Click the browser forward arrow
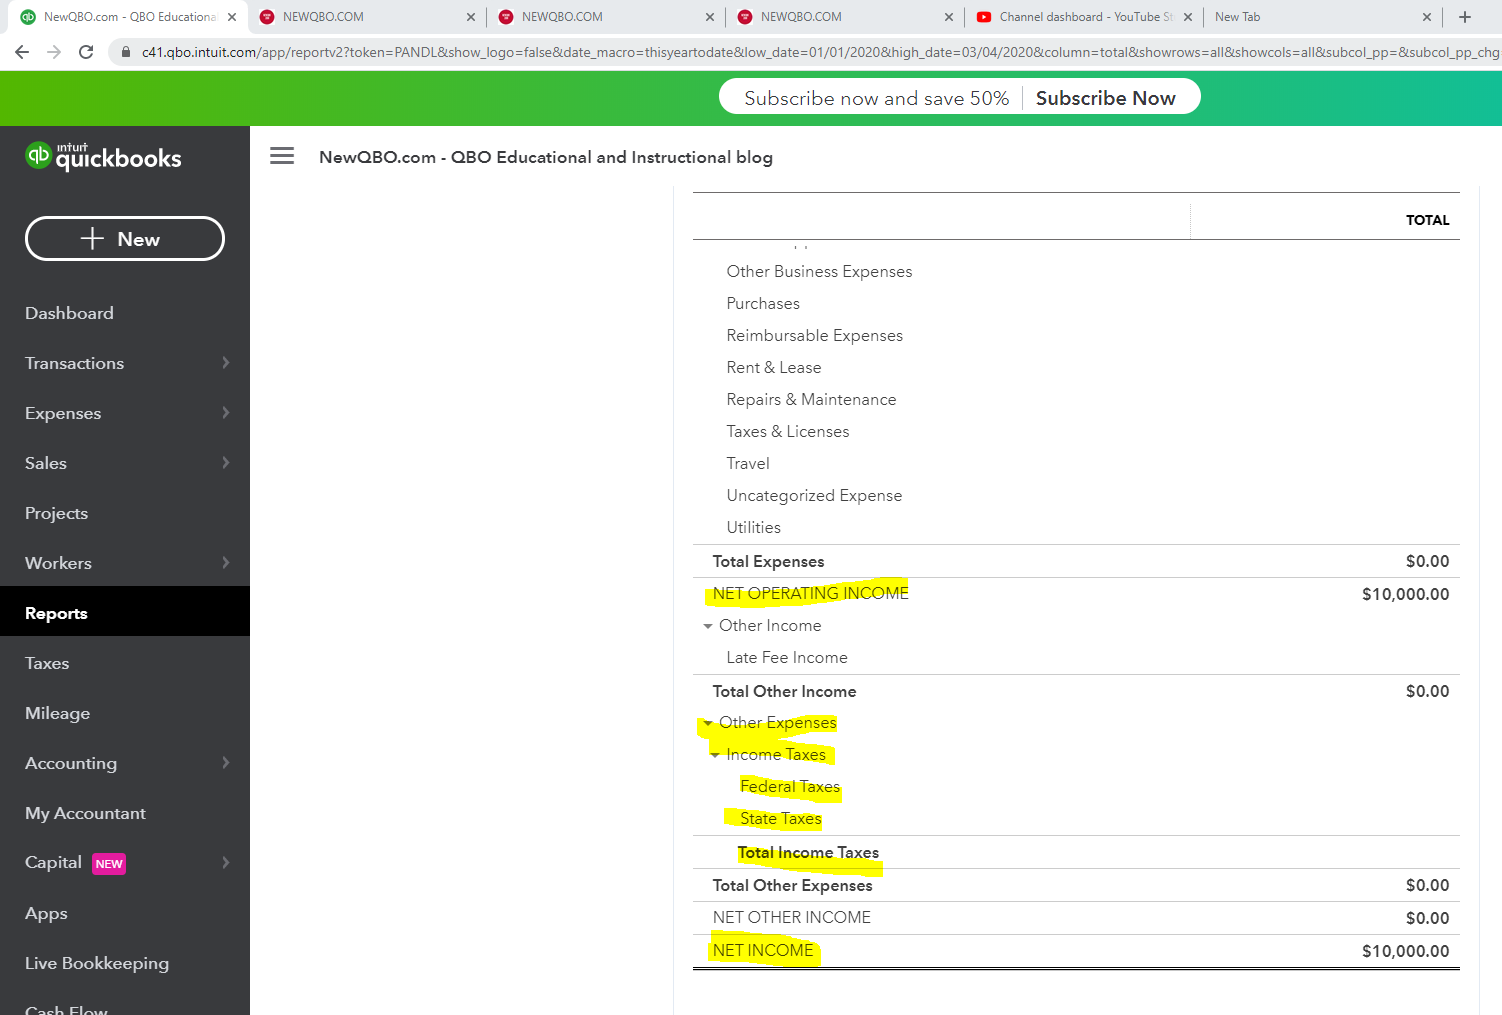 coord(53,52)
